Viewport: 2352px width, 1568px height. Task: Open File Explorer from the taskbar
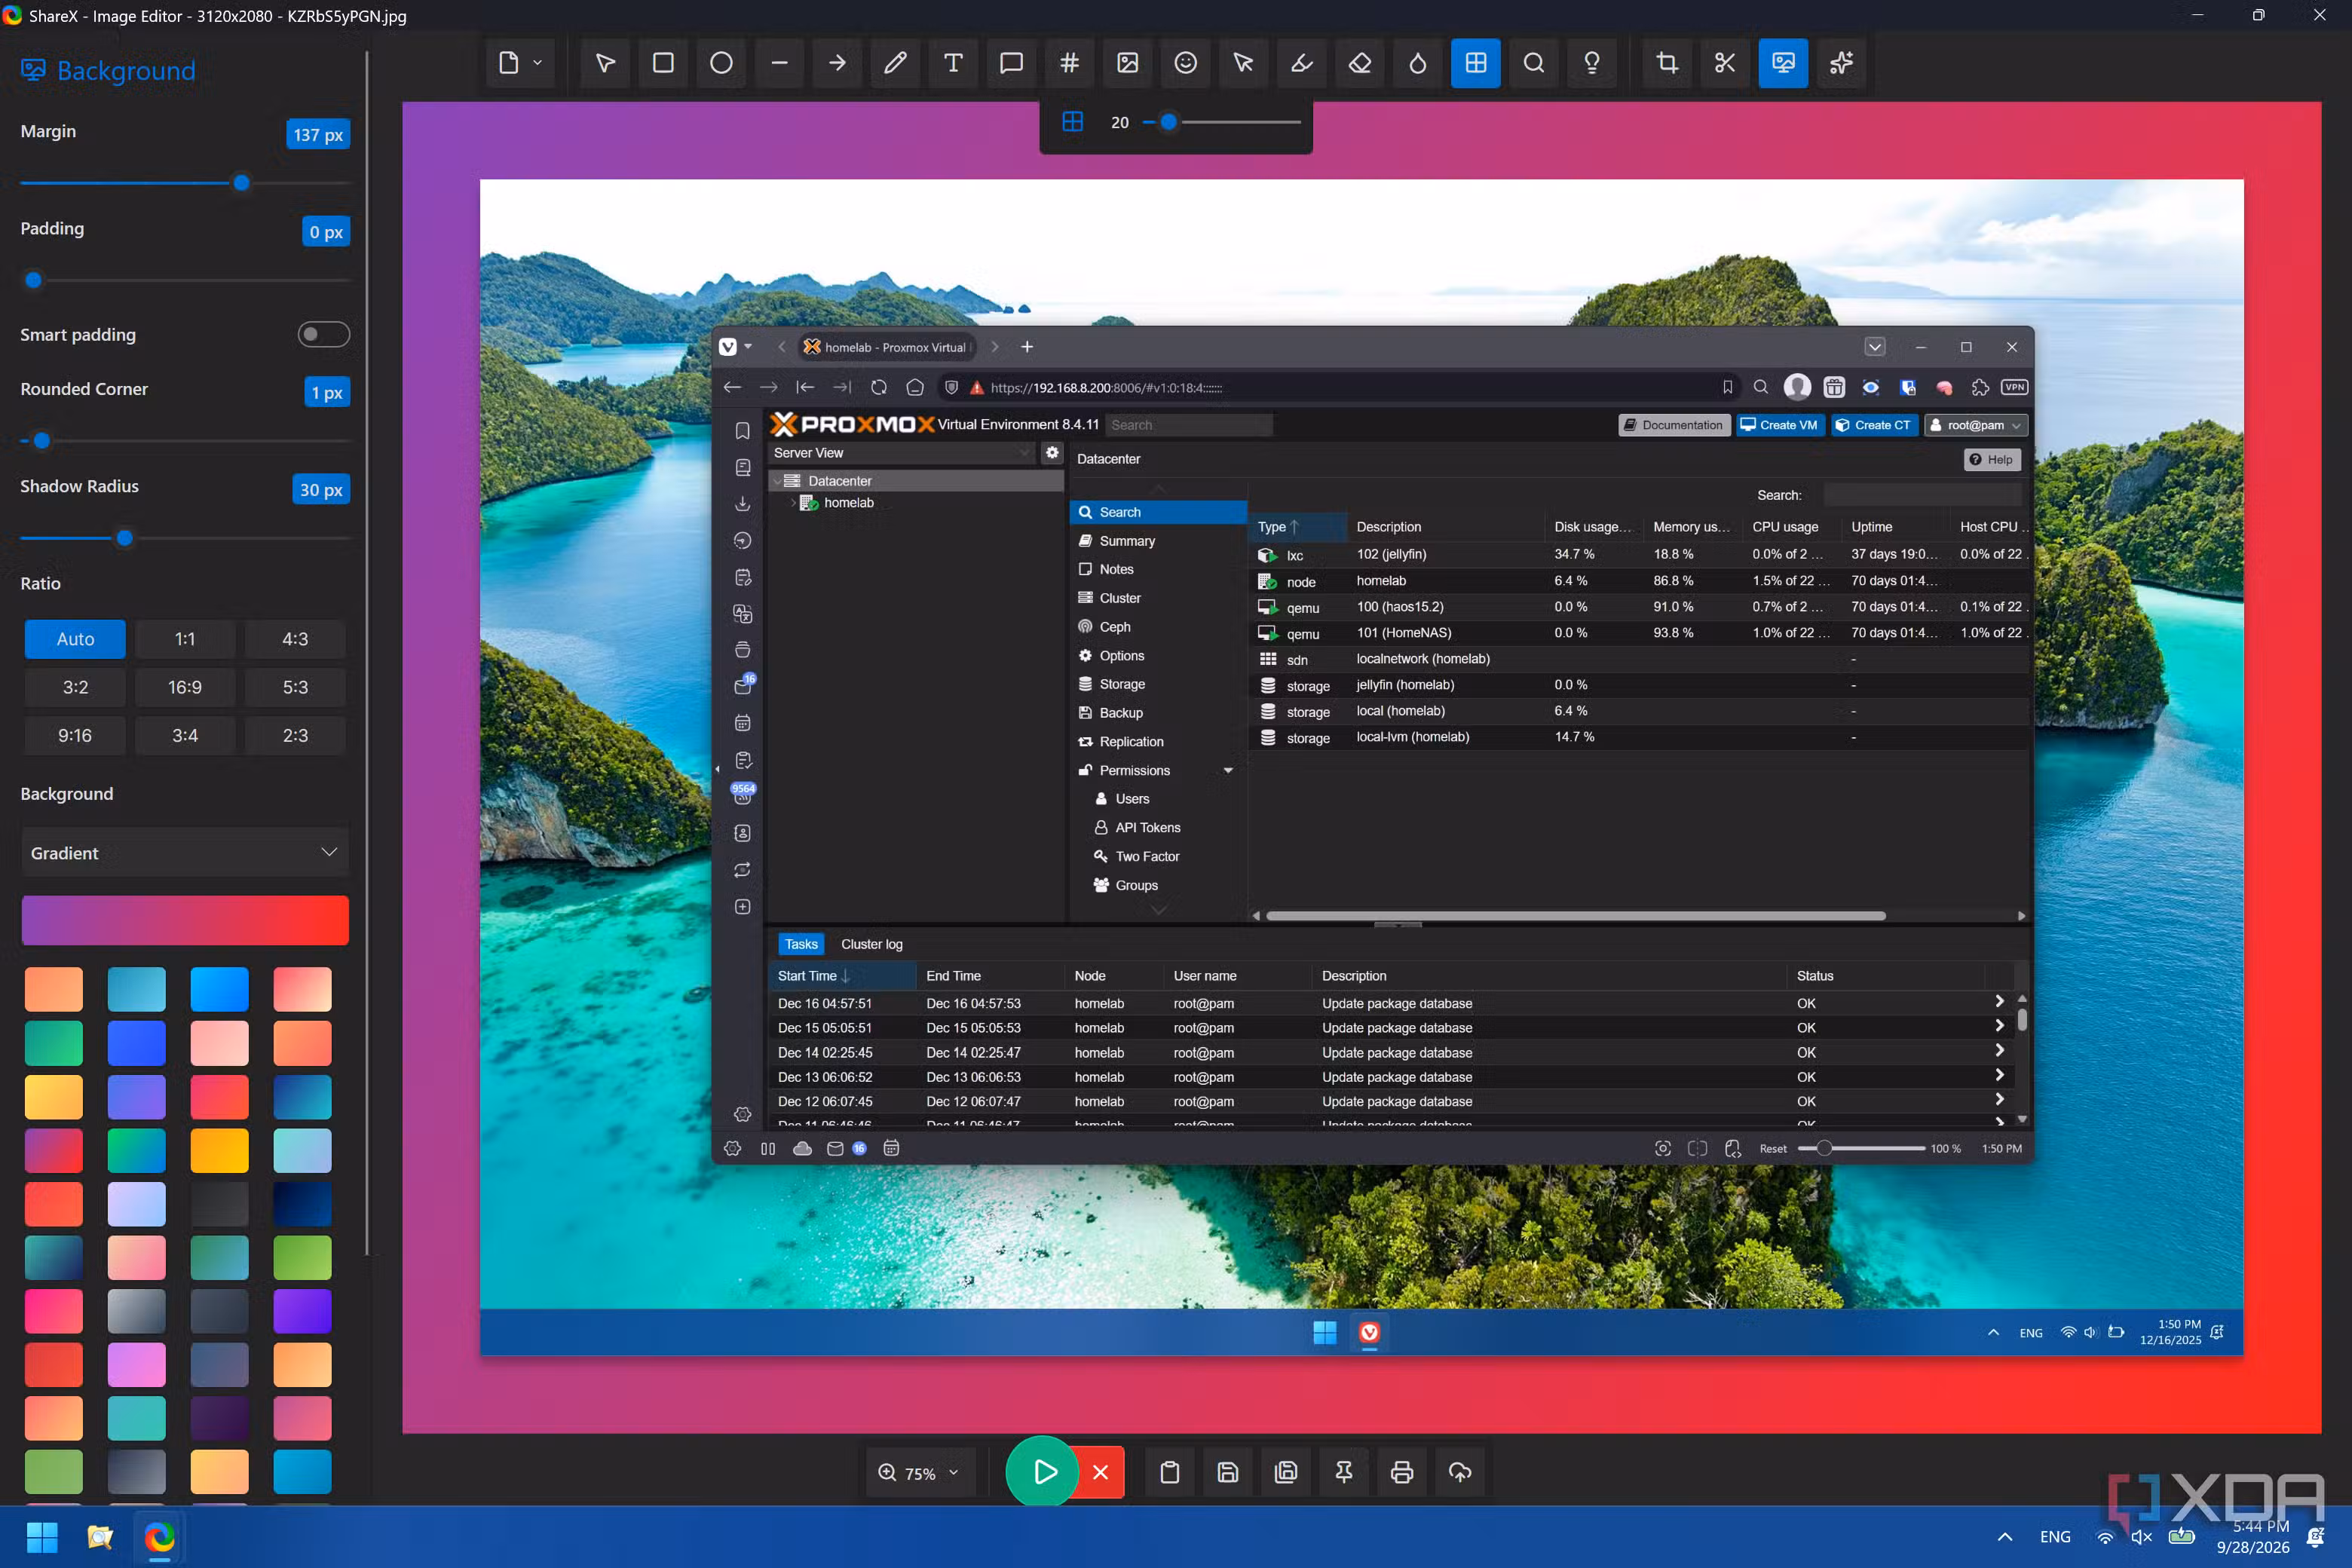tap(100, 1537)
